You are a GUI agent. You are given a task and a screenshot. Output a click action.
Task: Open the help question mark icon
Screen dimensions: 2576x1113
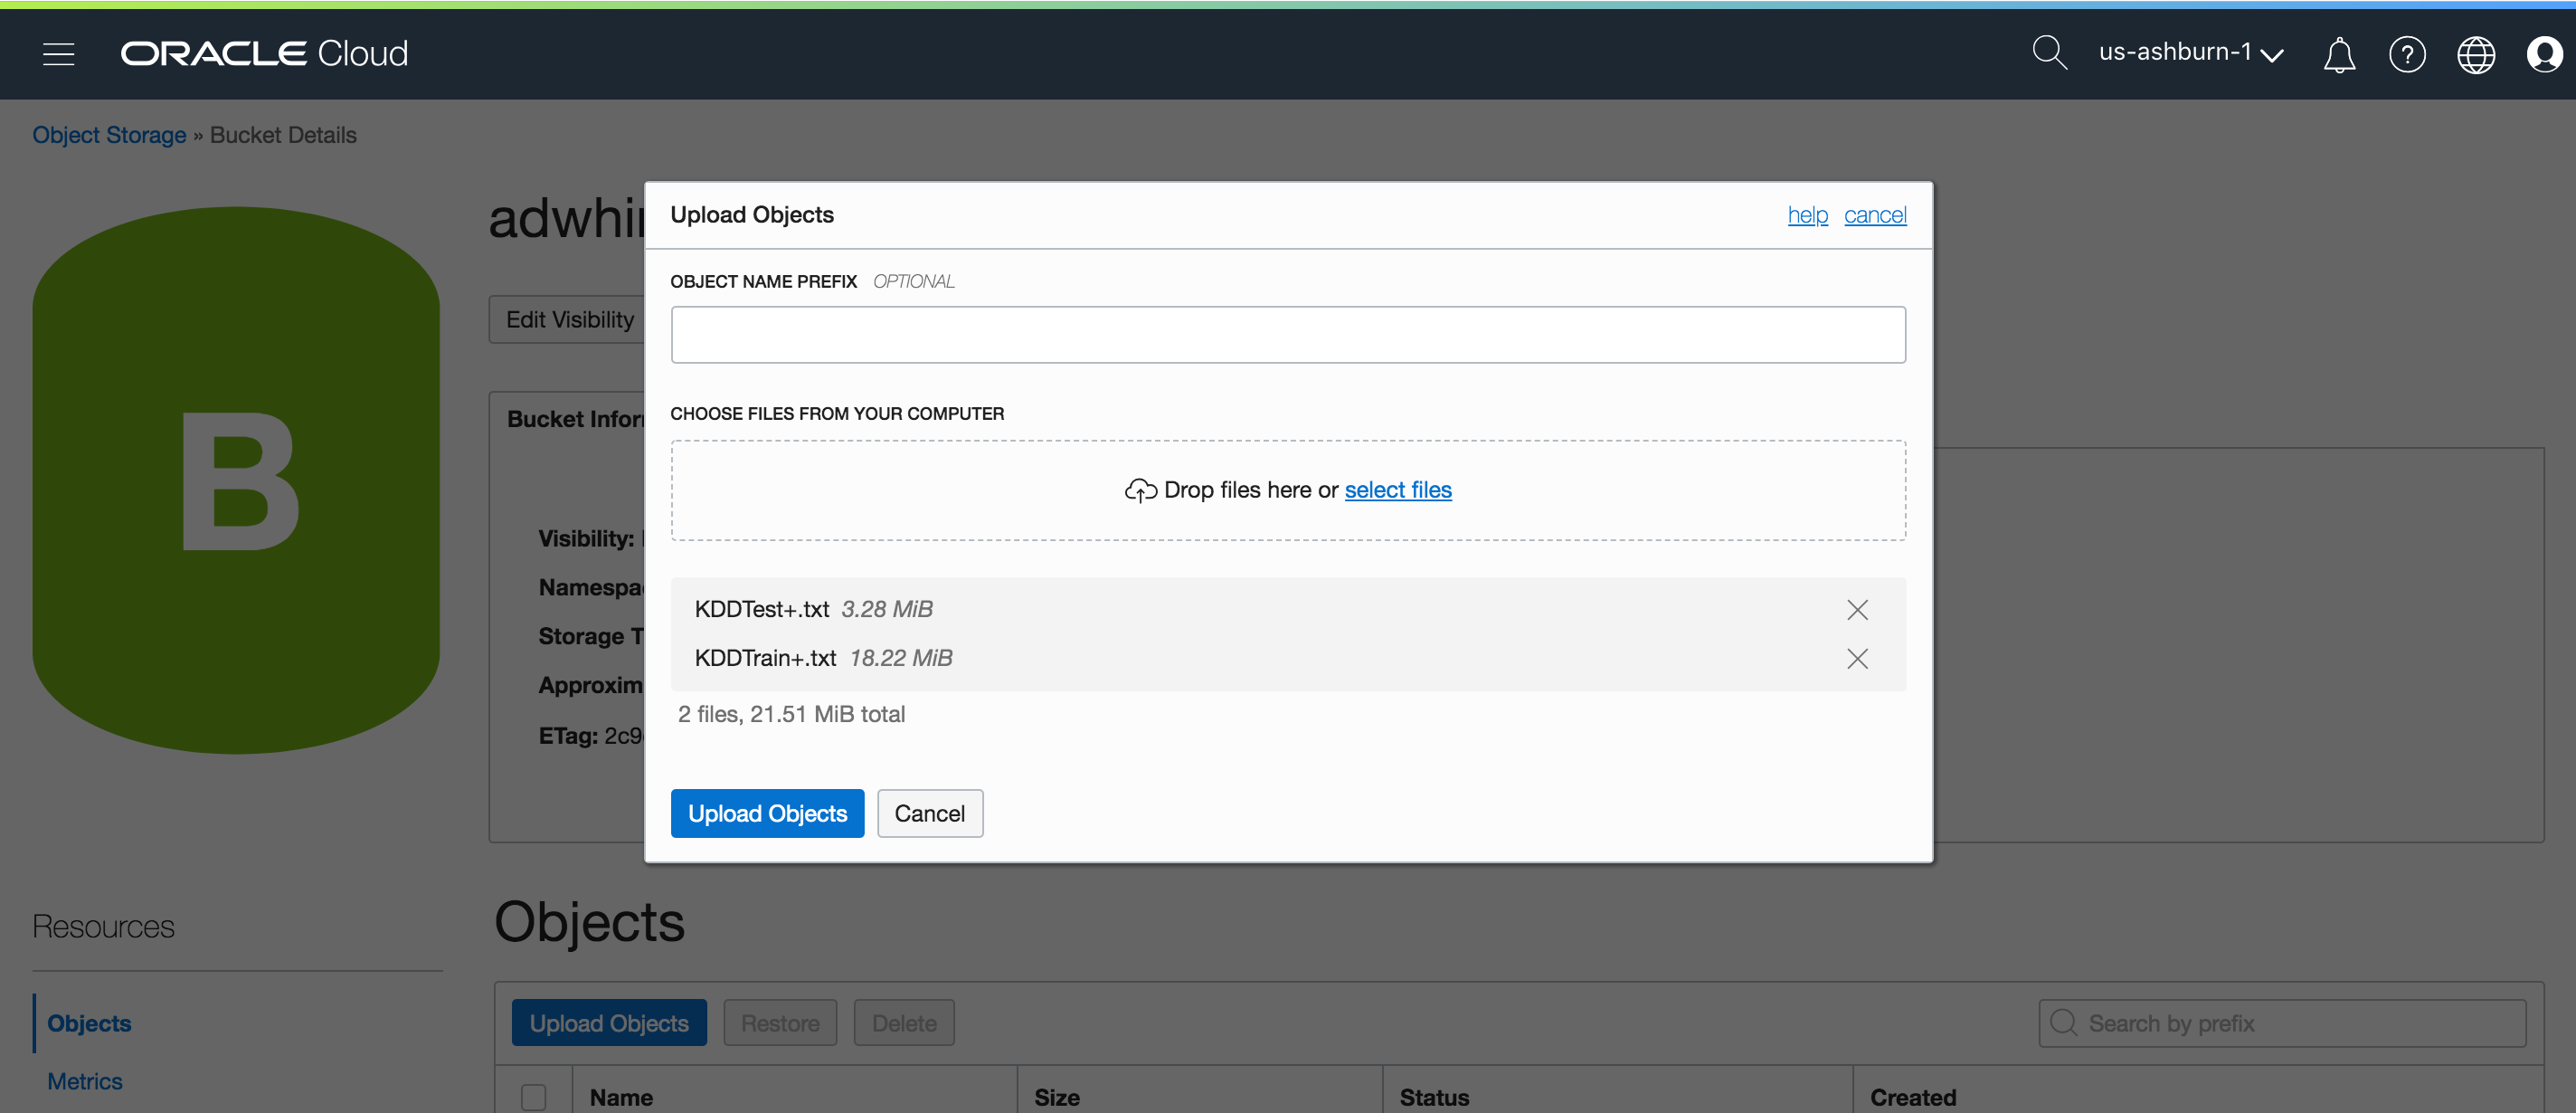click(2406, 54)
